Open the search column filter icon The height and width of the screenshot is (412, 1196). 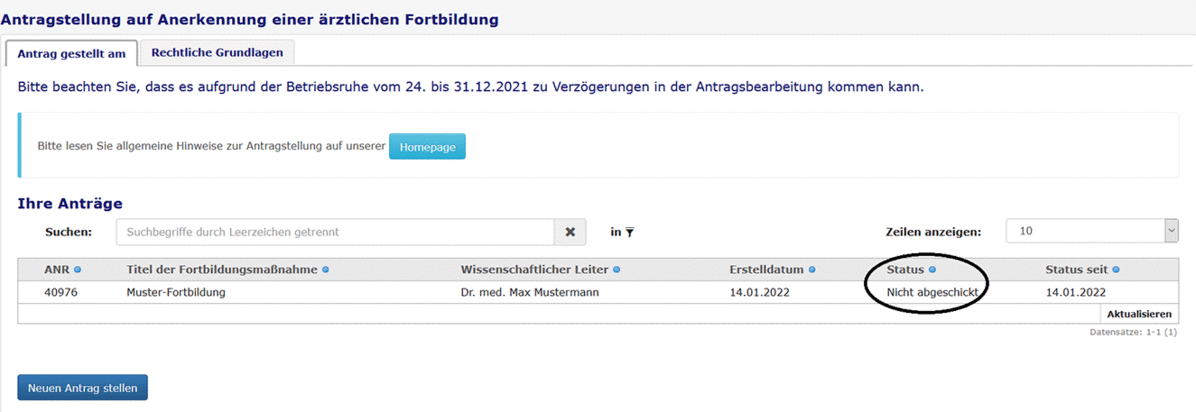(x=630, y=232)
